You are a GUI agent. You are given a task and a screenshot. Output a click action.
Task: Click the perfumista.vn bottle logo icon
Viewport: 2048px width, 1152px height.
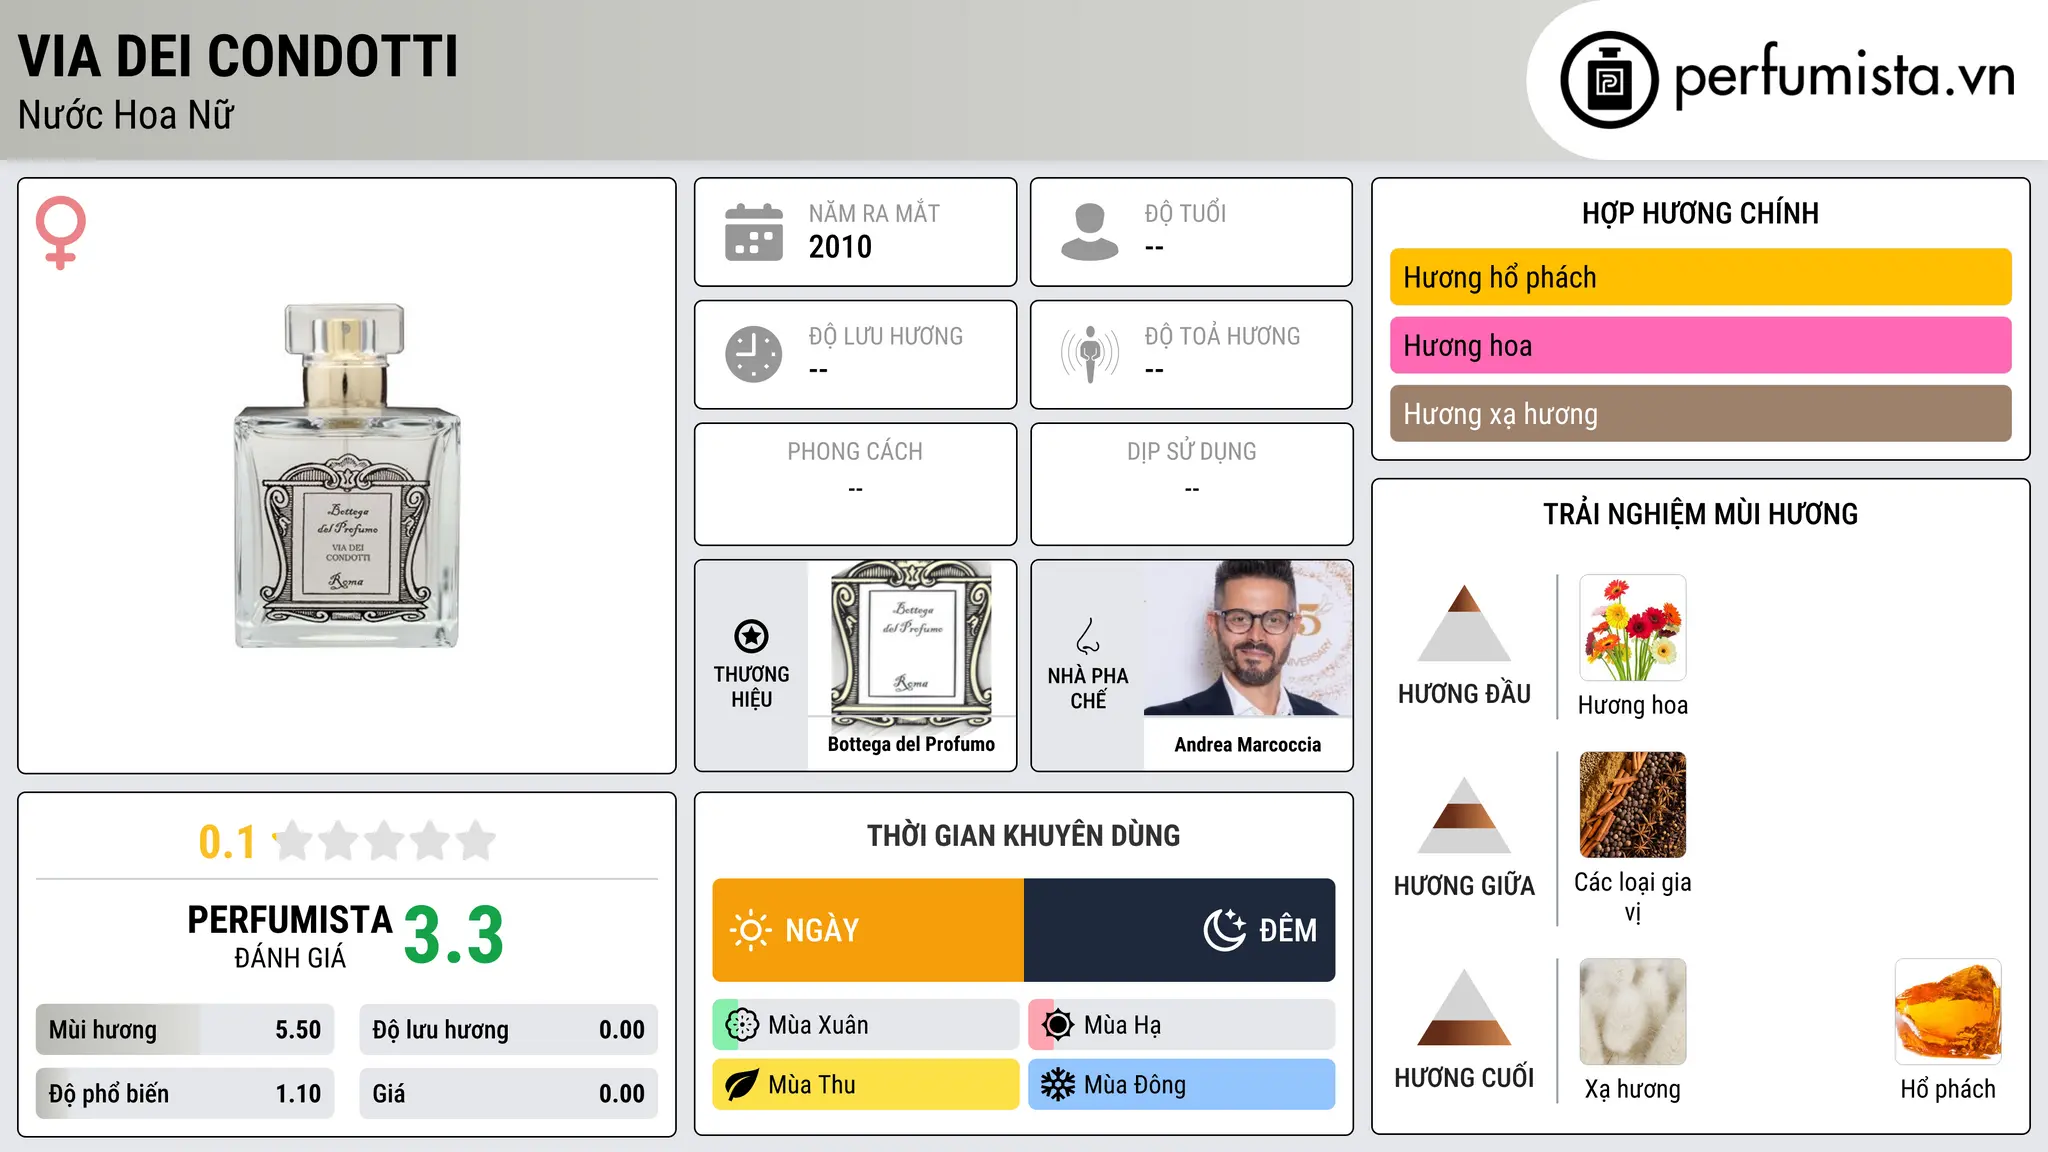coord(1609,80)
